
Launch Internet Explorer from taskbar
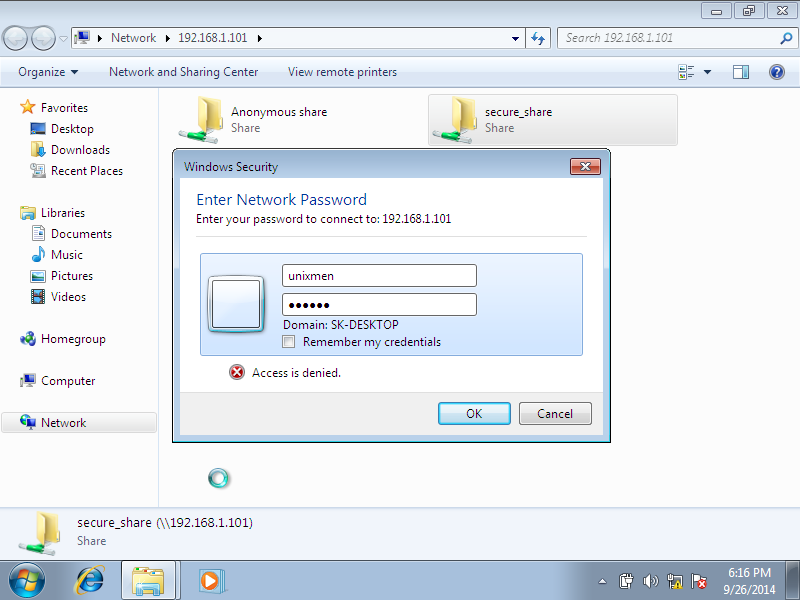pos(90,581)
